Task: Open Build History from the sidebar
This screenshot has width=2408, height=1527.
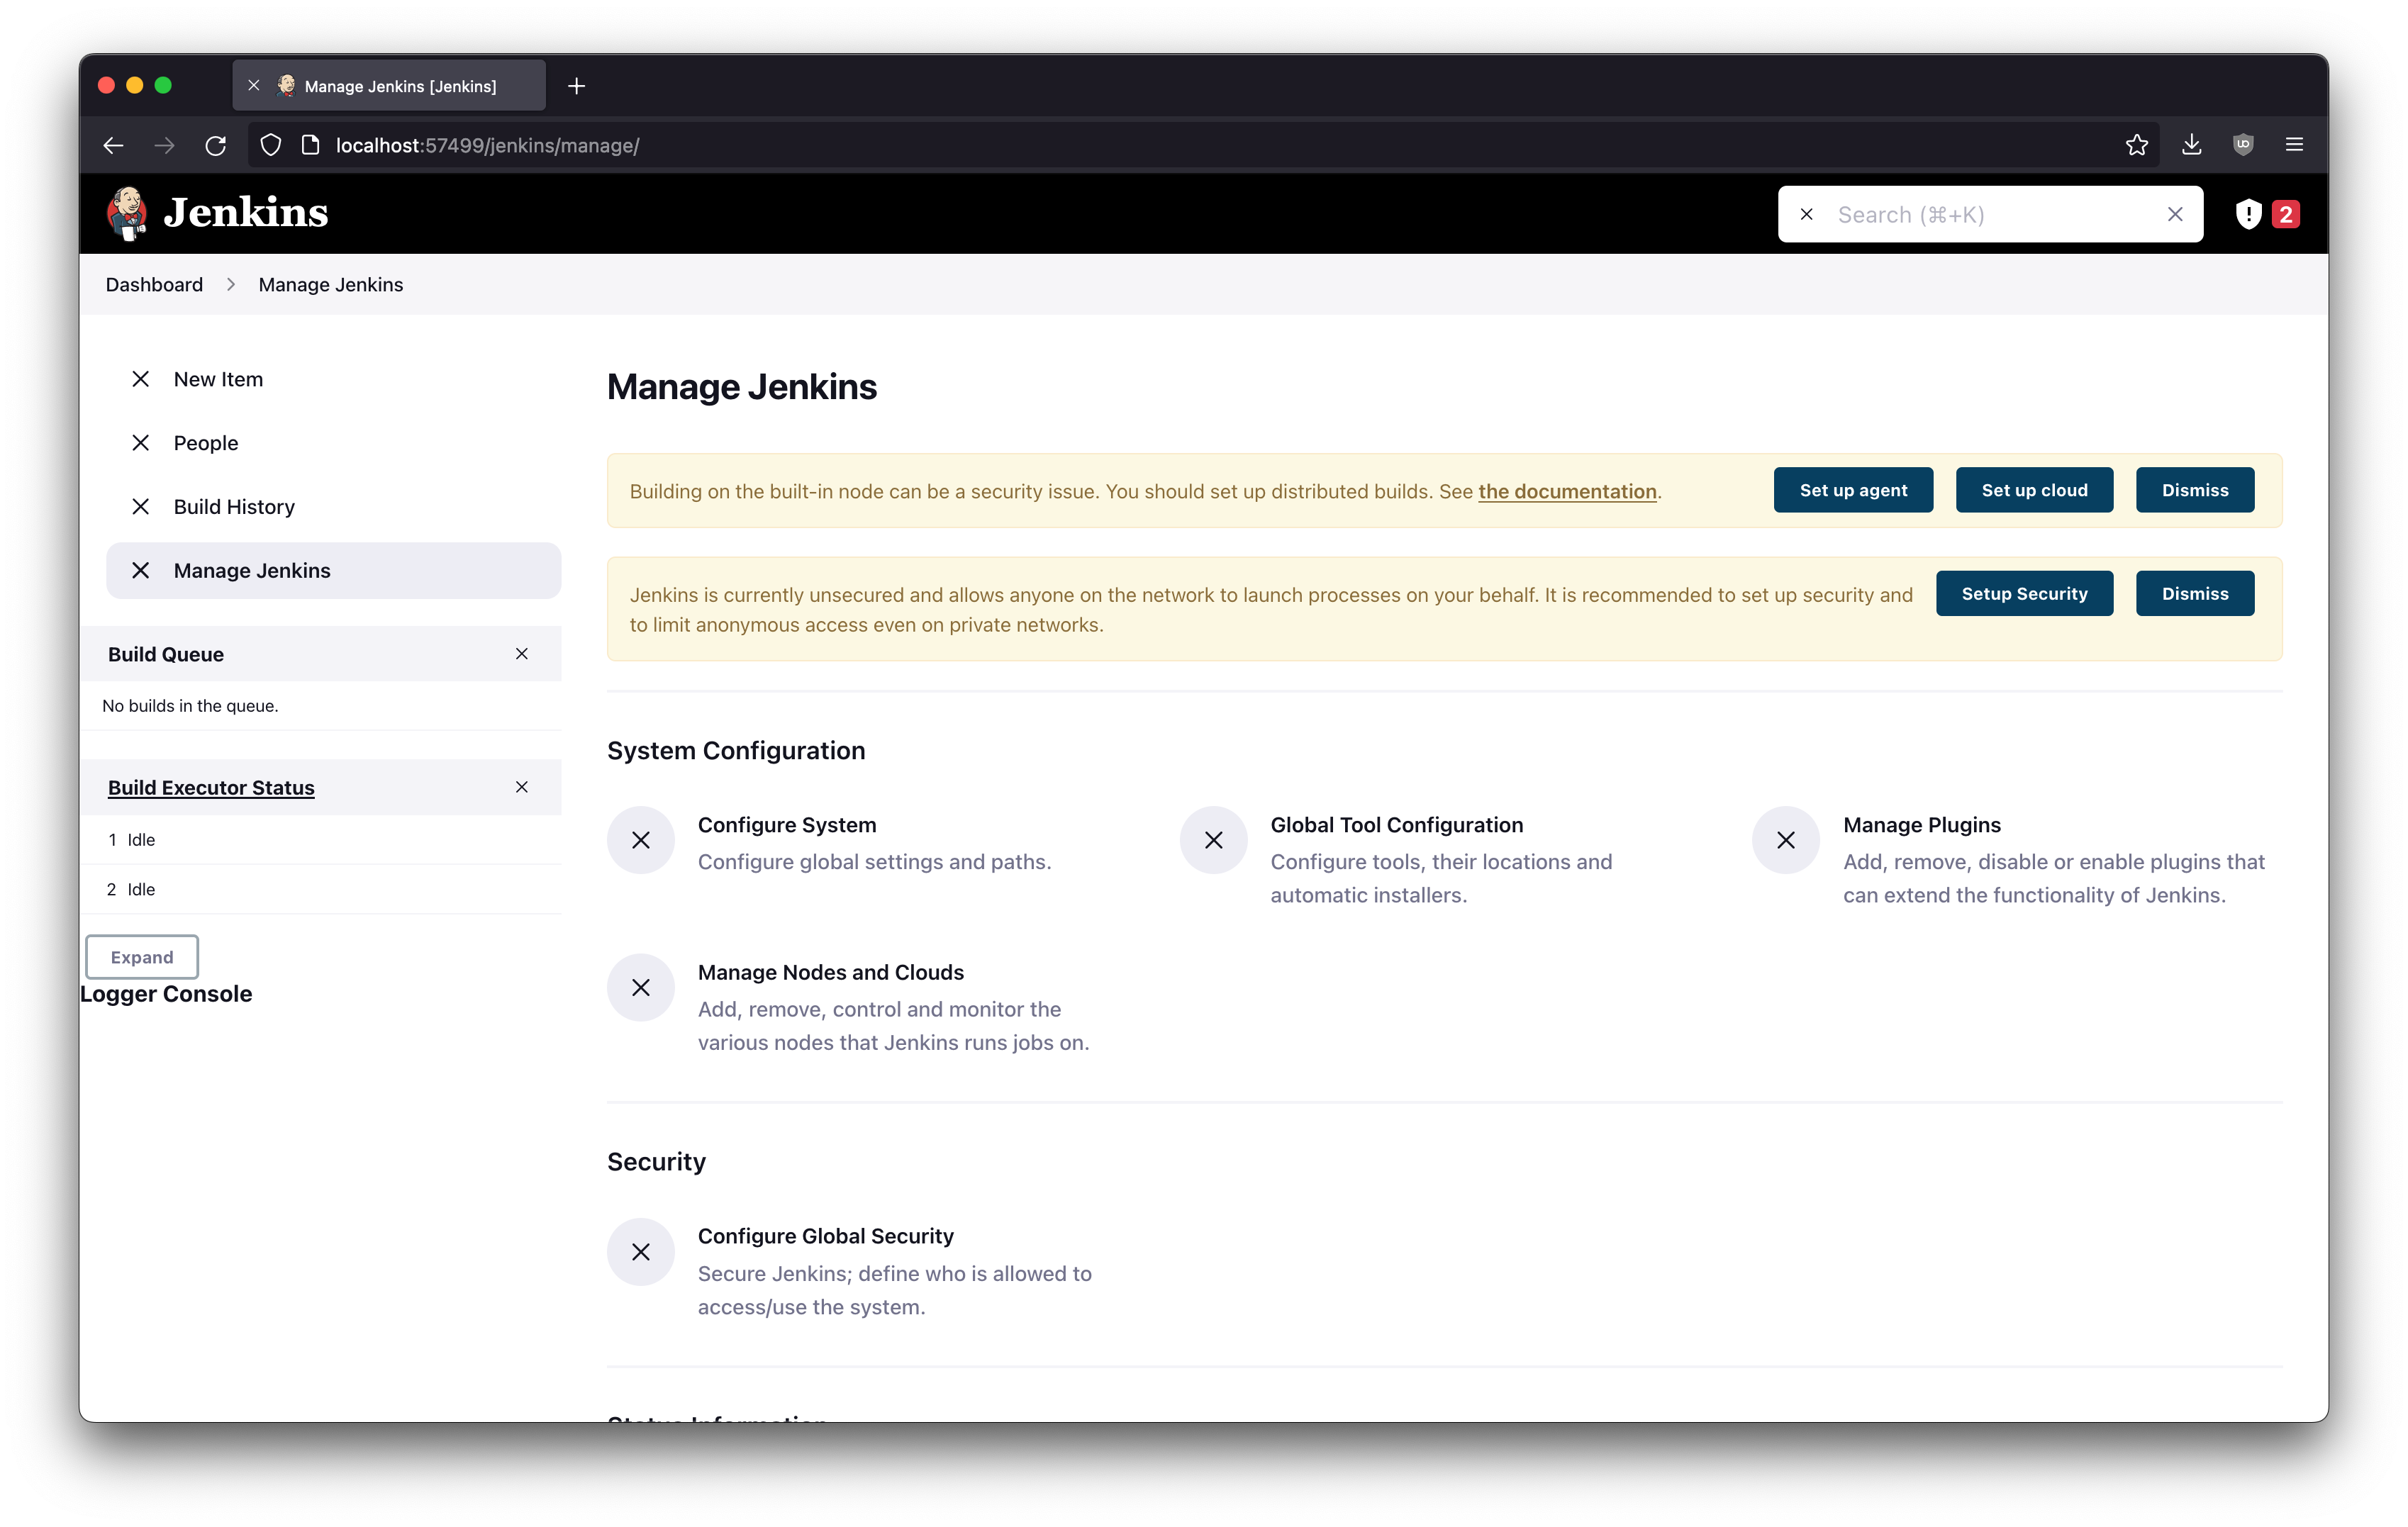Action: coord(234,507)
